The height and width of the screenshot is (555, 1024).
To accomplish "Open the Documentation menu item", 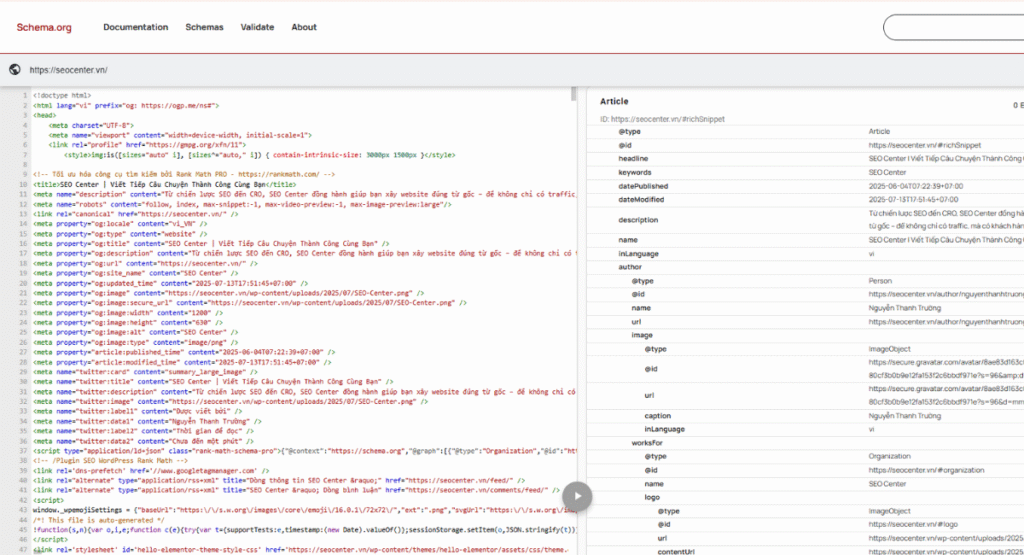I will pos(135,28).
